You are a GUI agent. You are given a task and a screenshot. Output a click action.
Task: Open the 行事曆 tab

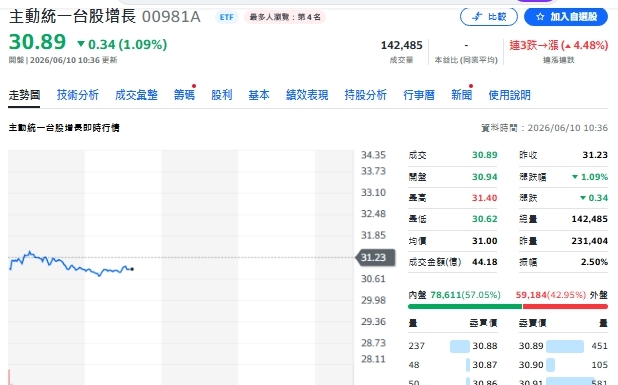419,95
